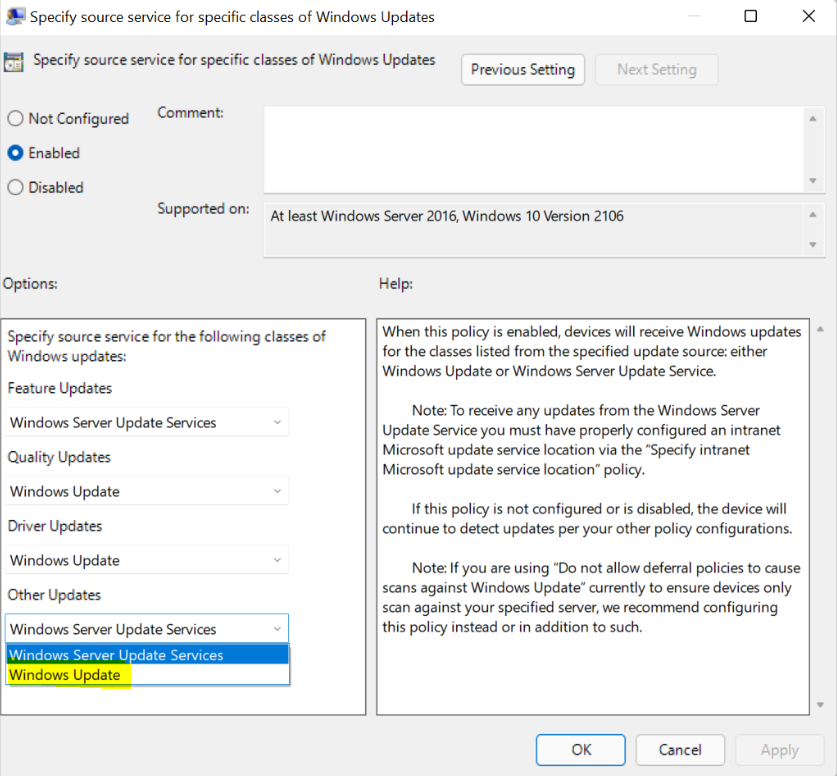Click the Feature Updates label
Screen dimensions: 837x776
click(x=60, y=388)
